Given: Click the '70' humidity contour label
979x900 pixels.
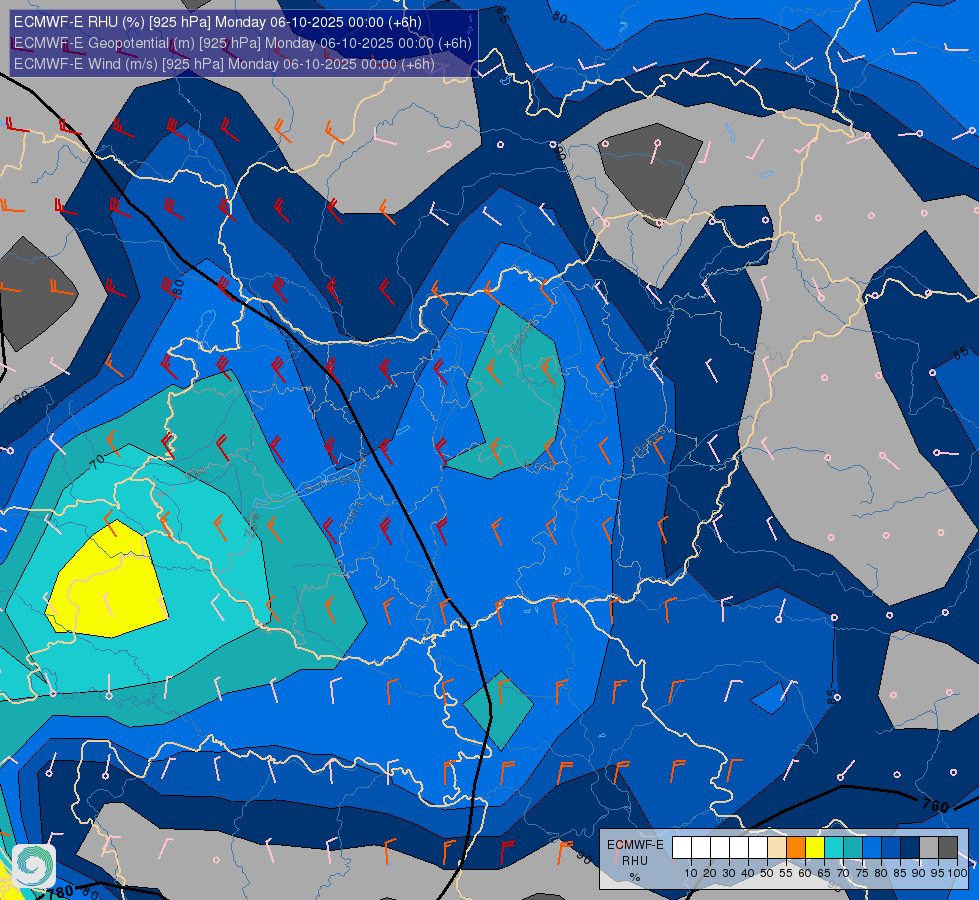Looking at the screenshot, I should 97,463.
